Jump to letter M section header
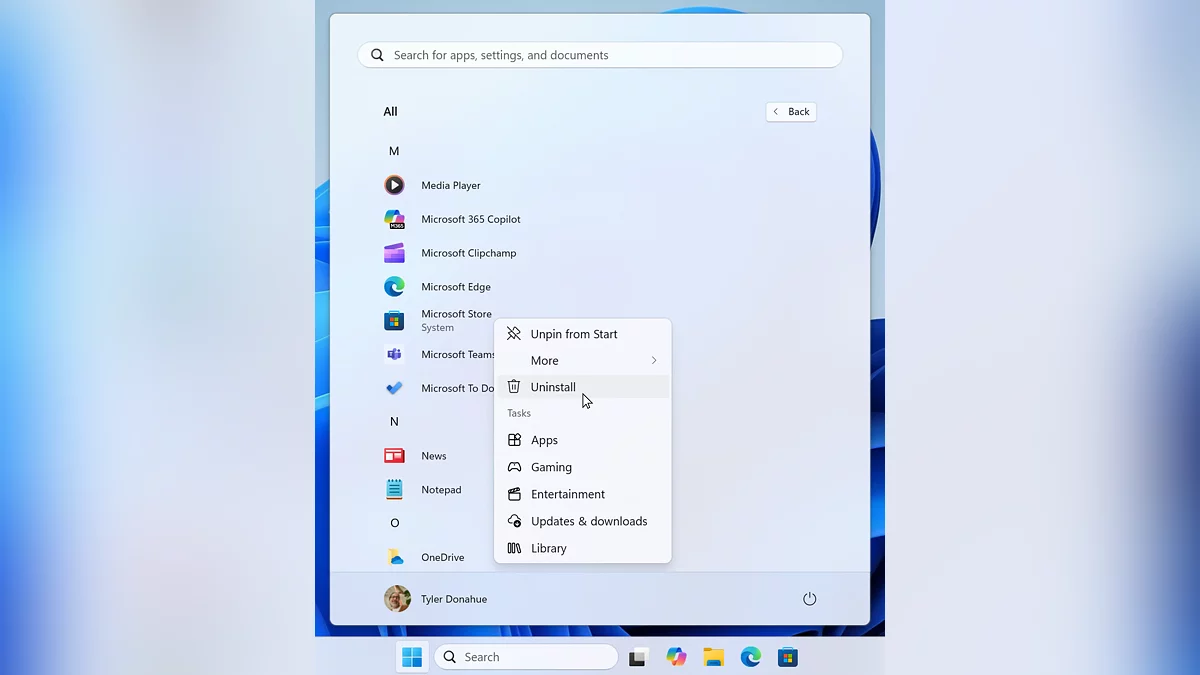Screen dimensions: 1200x675 point(394,151)
